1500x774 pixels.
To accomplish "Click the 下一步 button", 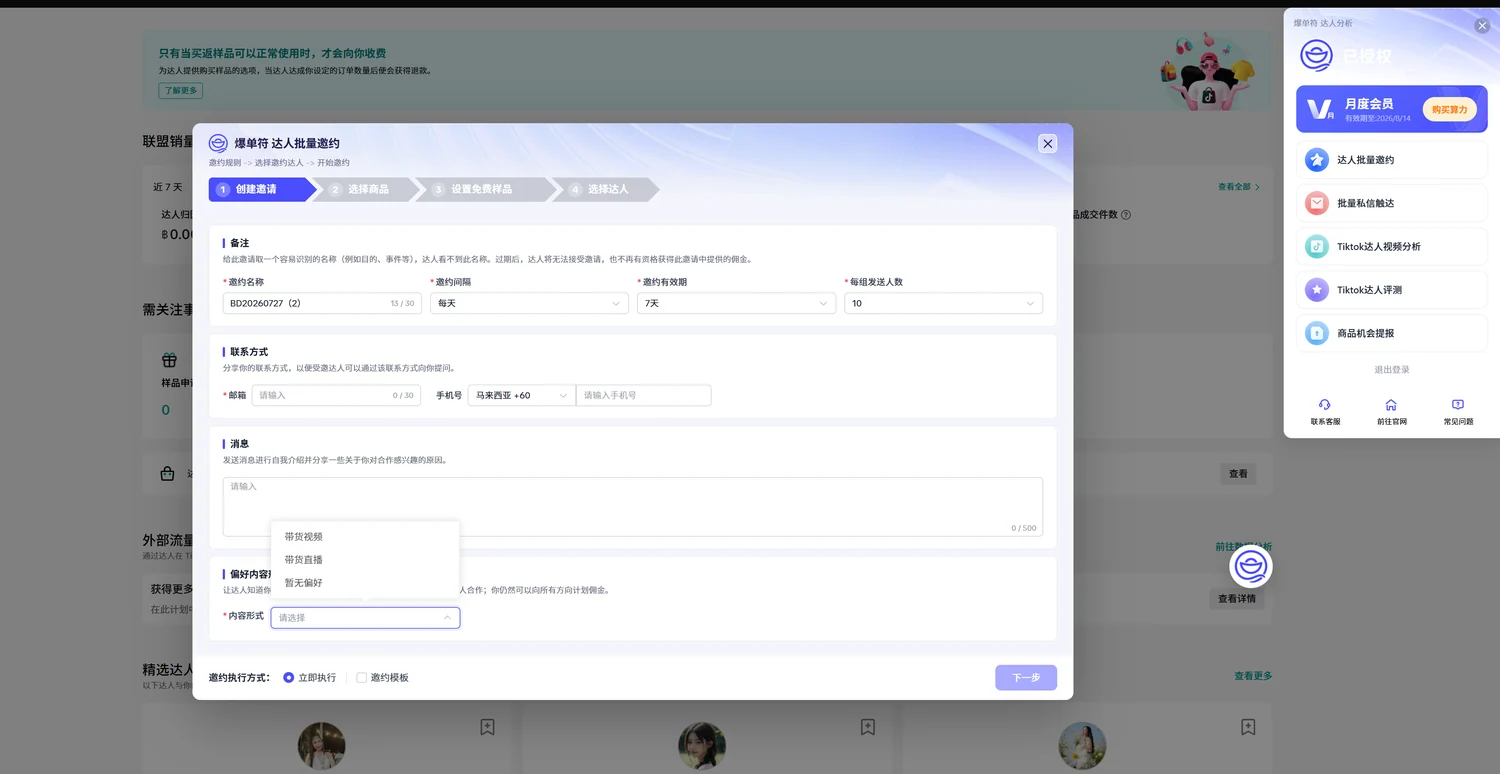I will pyautogui.click(x=1026, y=678).
